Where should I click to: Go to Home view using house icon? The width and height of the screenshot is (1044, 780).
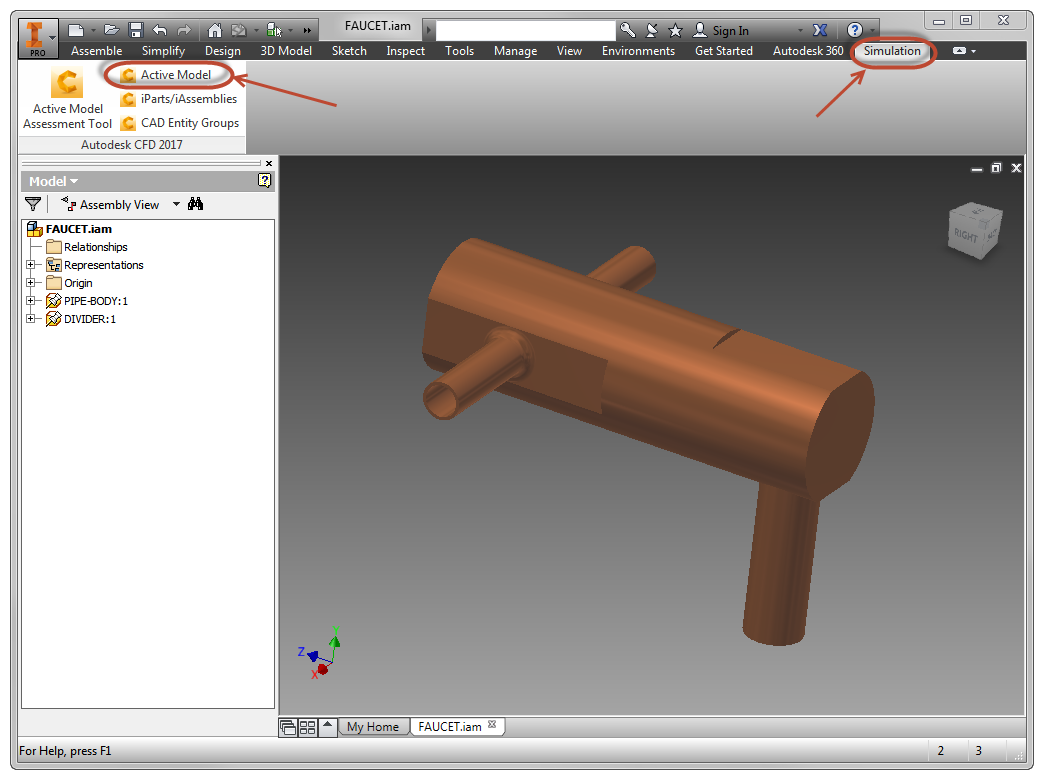[214, 30]
